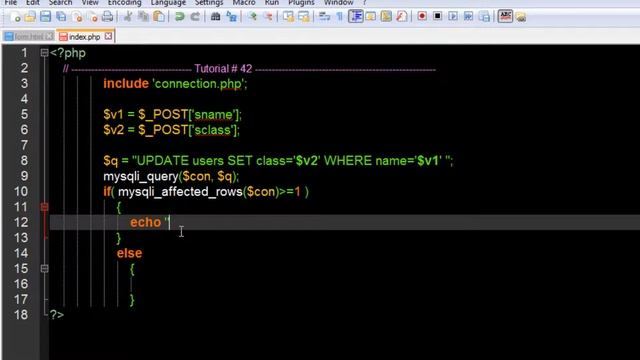Viewport: 640px width, 360px height.
Task: Click Run Macro Multiple Times icon
Action: (468, 17)
